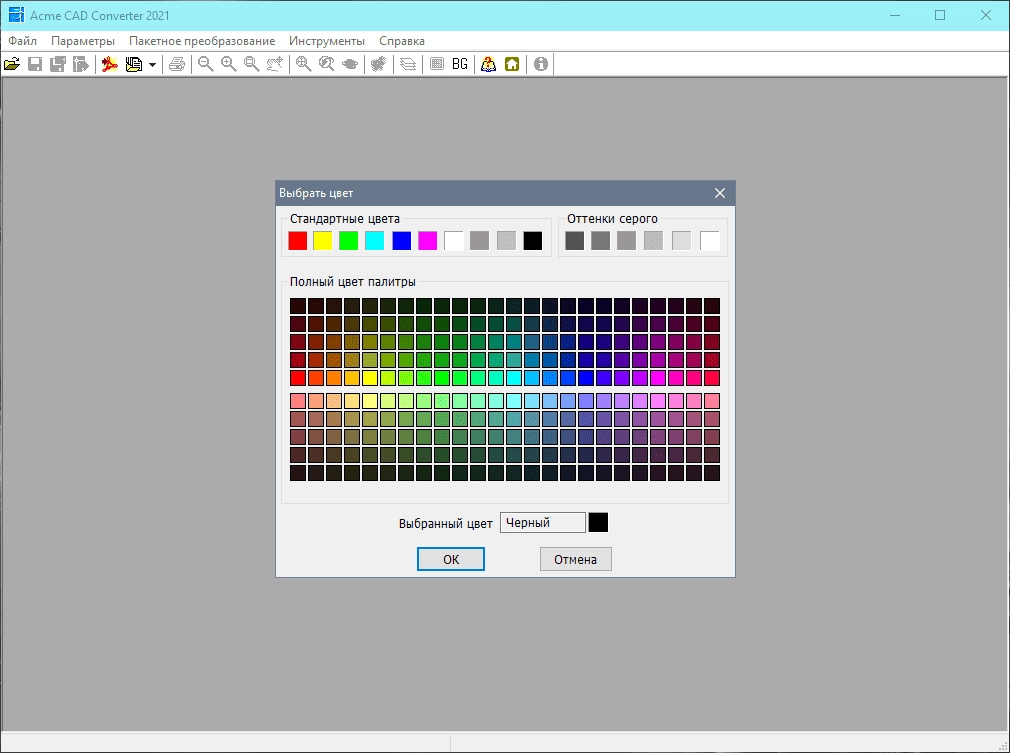This screenshot has height=753, width=1010.
Task: Open the Пакетное преобразование menu
Action: click(x=202, y=41)
